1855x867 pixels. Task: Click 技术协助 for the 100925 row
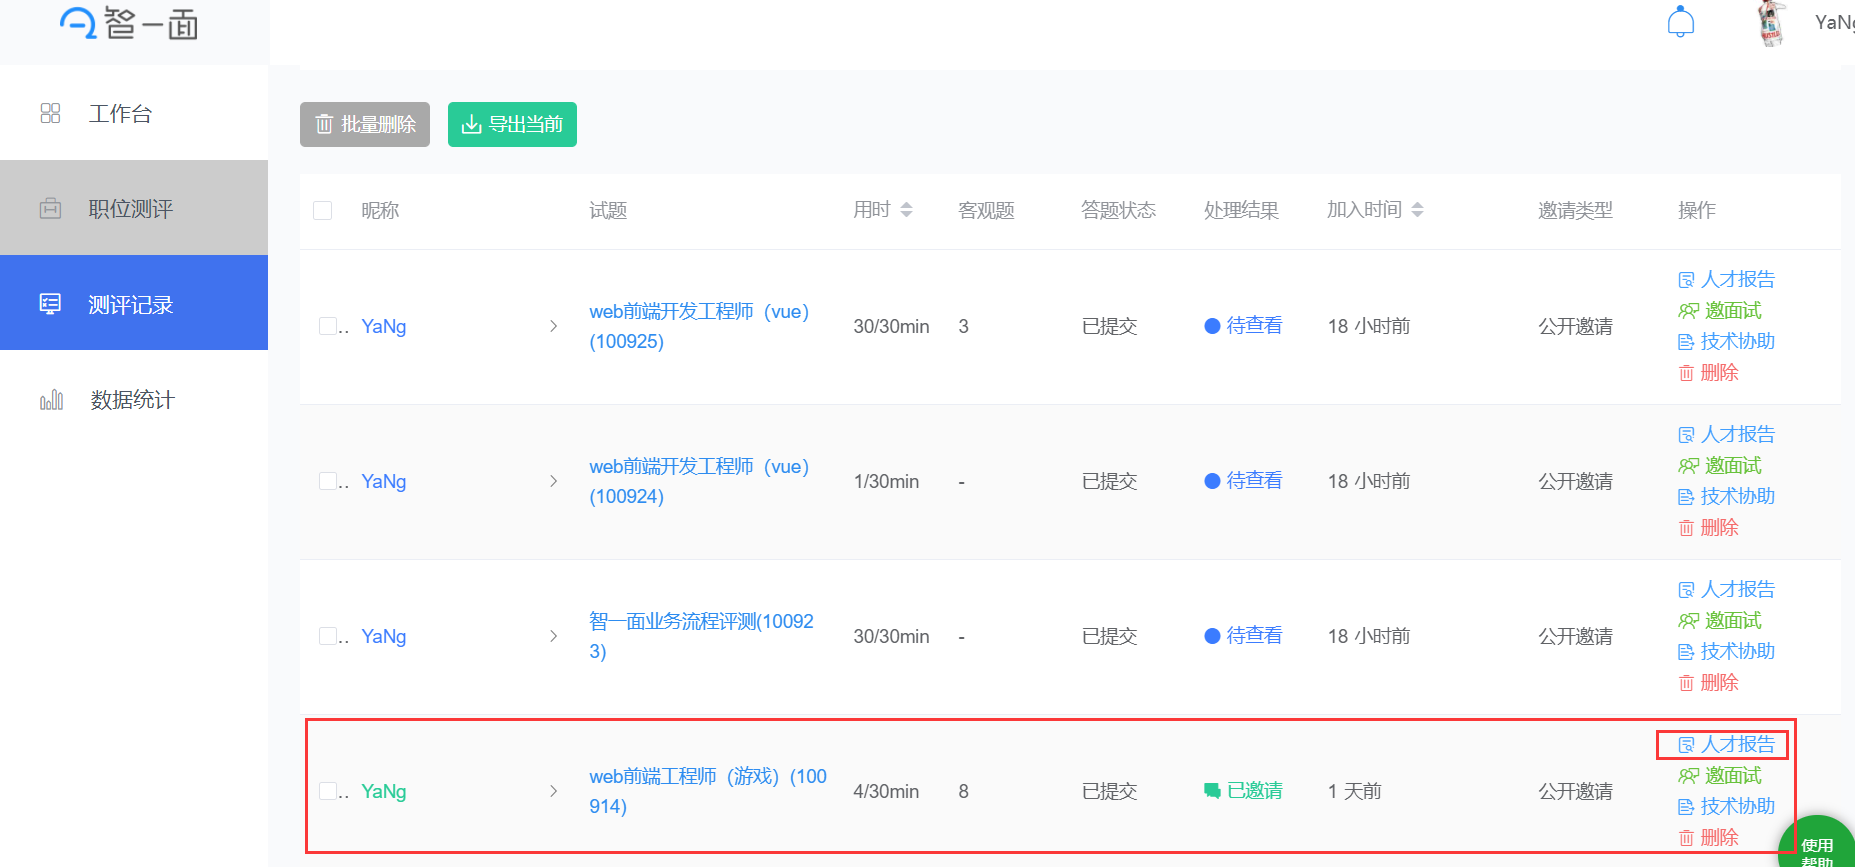tap(1727, 341)
